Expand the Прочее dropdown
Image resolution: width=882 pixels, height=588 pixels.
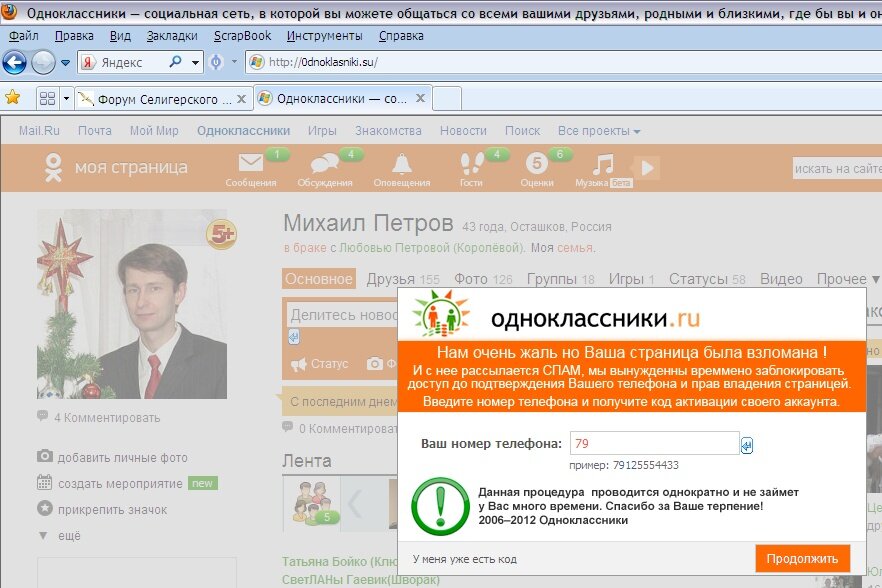click(848, 279)
